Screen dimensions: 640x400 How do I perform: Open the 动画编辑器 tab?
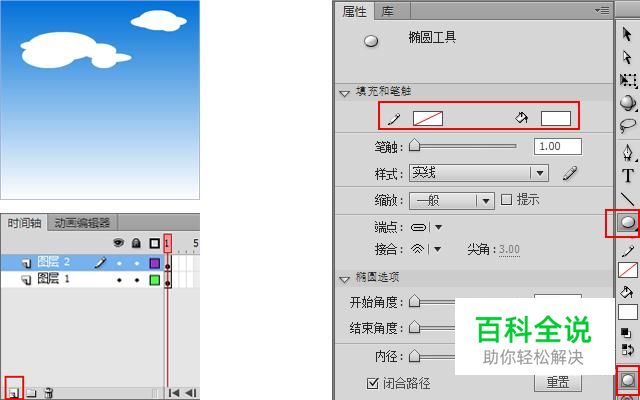[x=82, y=223]
